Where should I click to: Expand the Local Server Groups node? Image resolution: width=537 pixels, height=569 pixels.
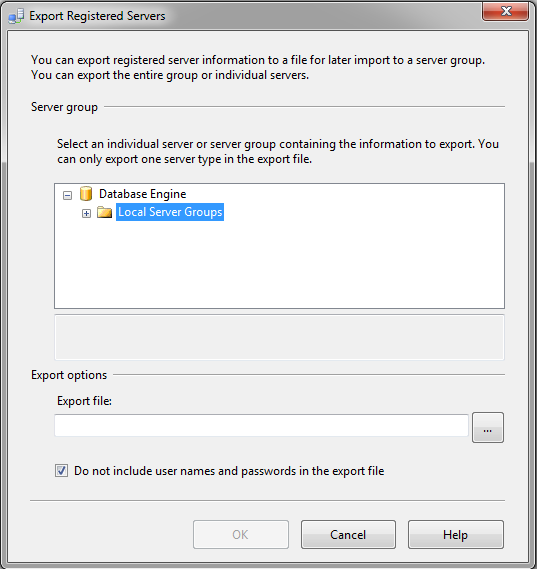(x=86, y=213)
